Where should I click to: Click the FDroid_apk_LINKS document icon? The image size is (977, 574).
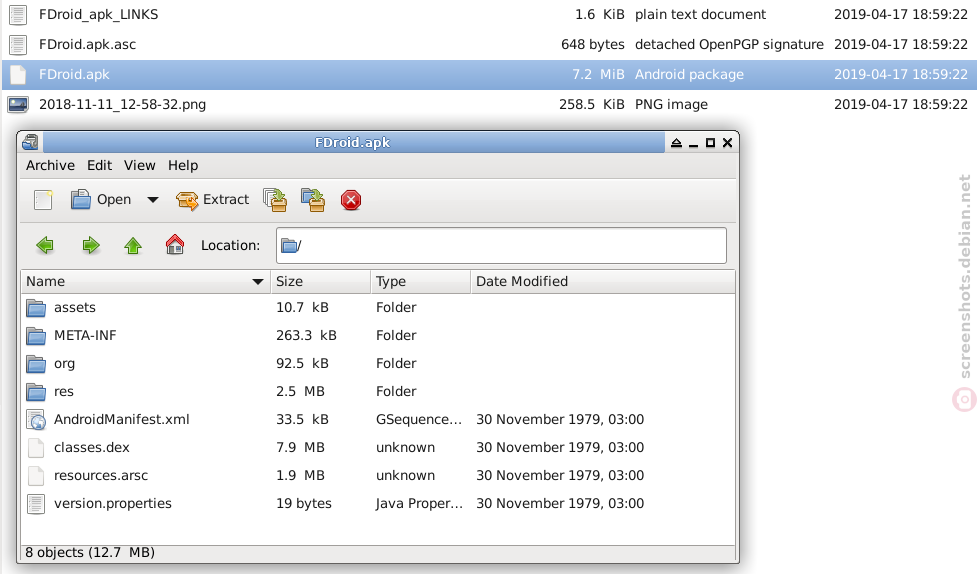click(18, 15)
